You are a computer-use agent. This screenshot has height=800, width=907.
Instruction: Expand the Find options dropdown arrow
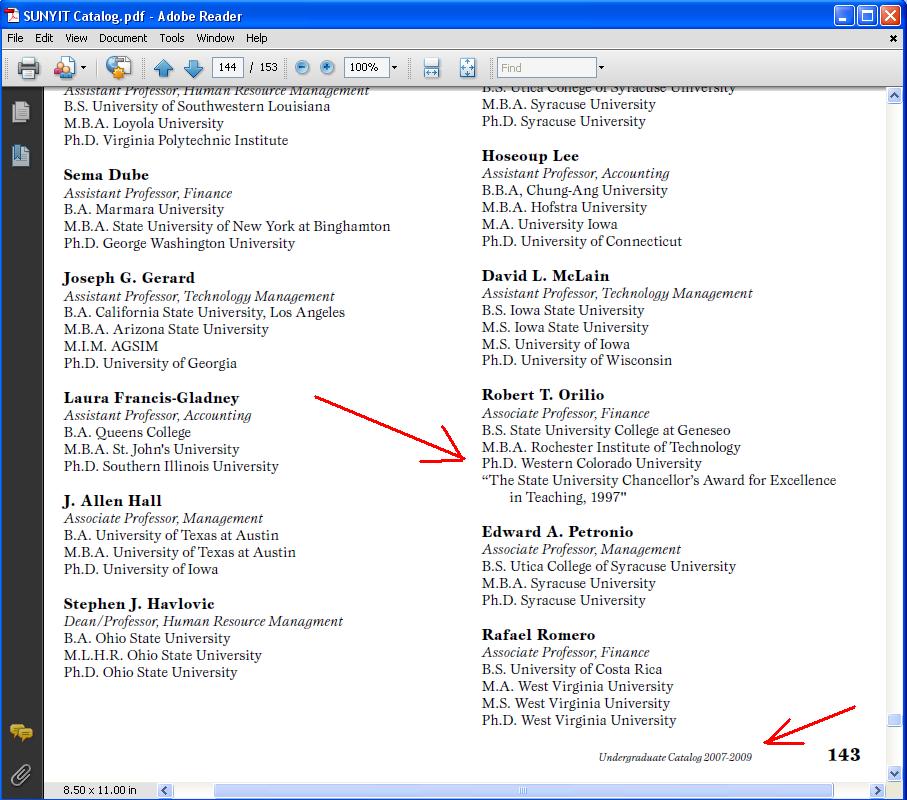click(601, 68)
